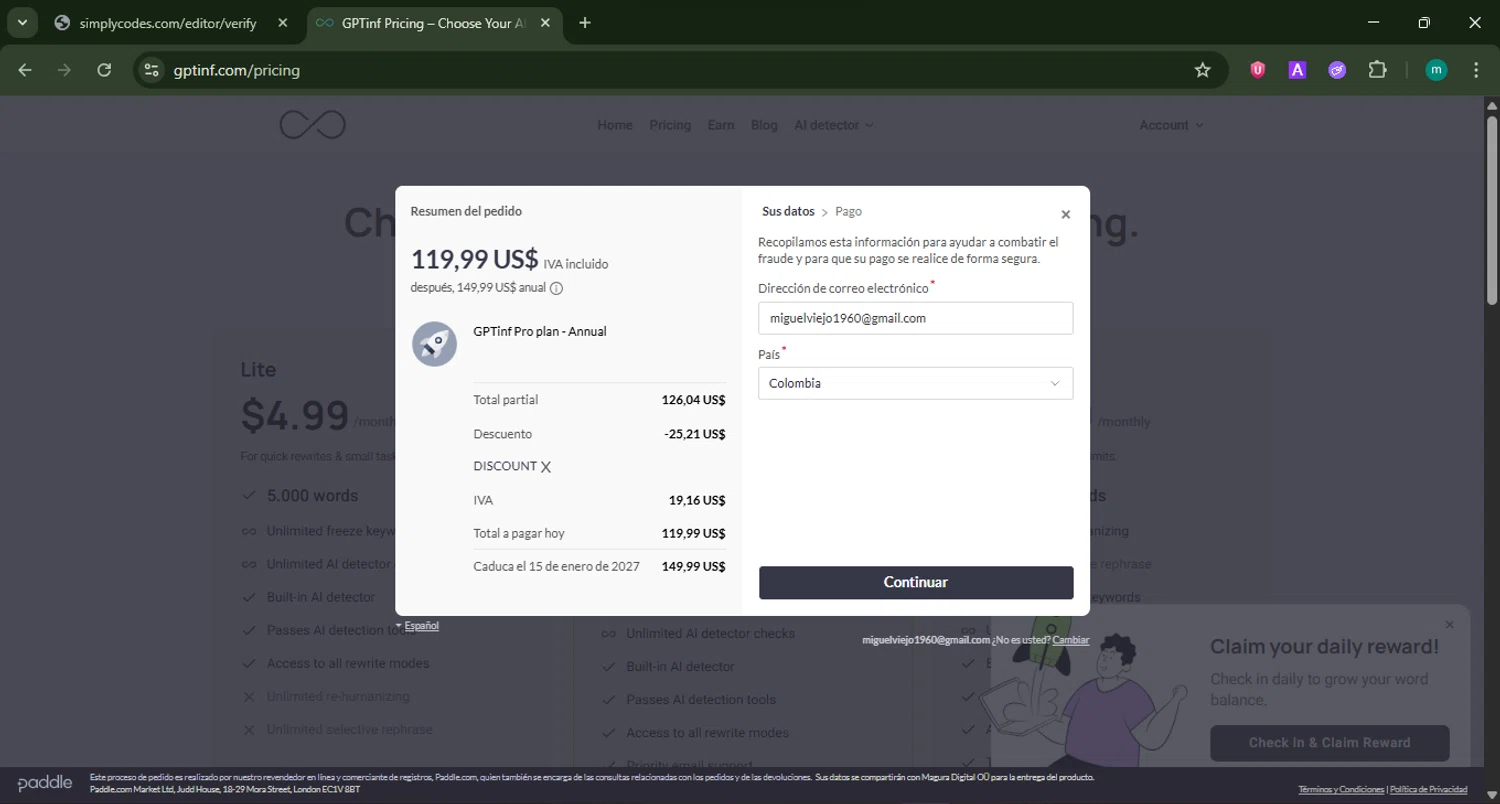
Task: Open the tab search dropdown arrow
Action: 21,23
